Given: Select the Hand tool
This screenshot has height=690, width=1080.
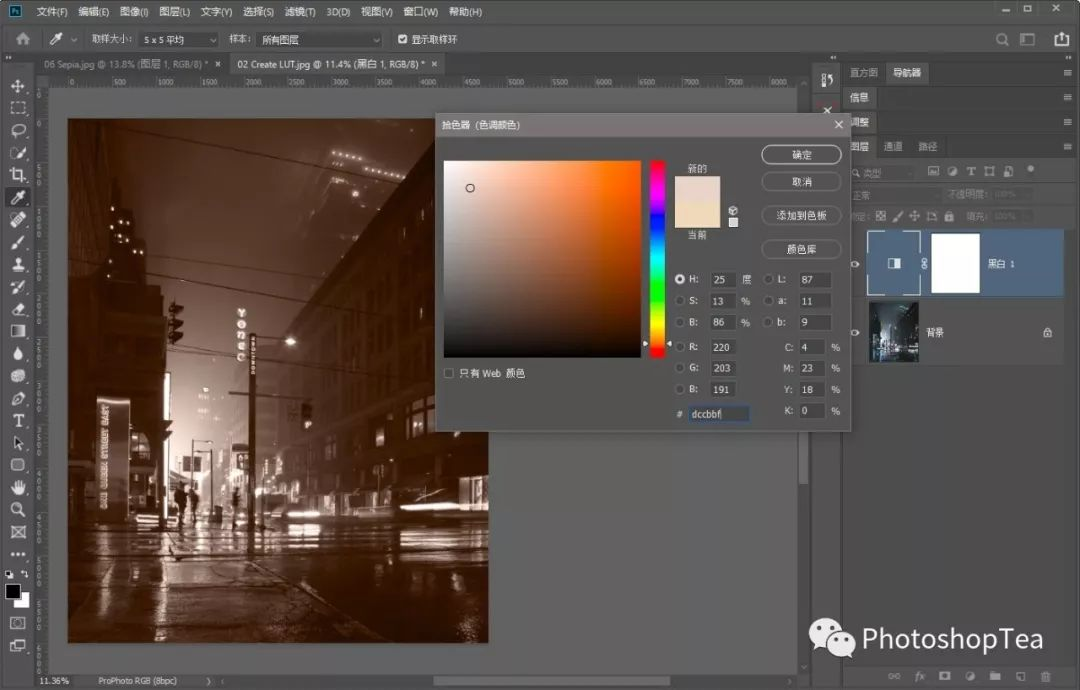Looking at the screenshot, I should [x=18, y=487].
